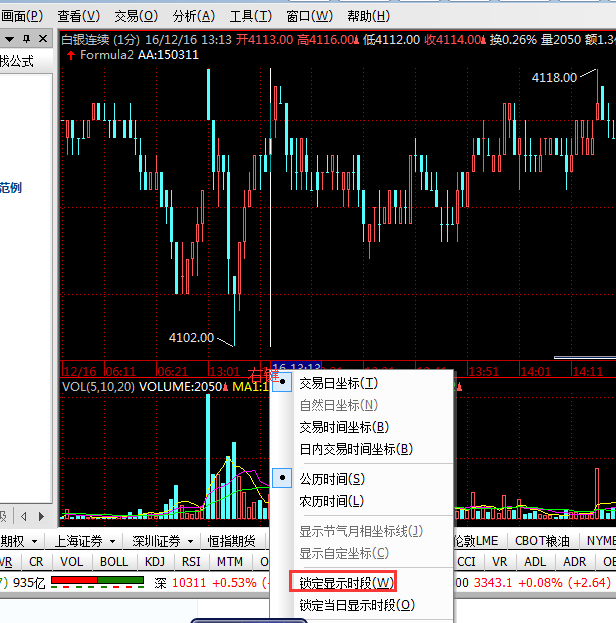Expand 上海证券 dropdown tab
Image resolution: width=616 pixels, height=623 pixels.
tap(111, 541)
